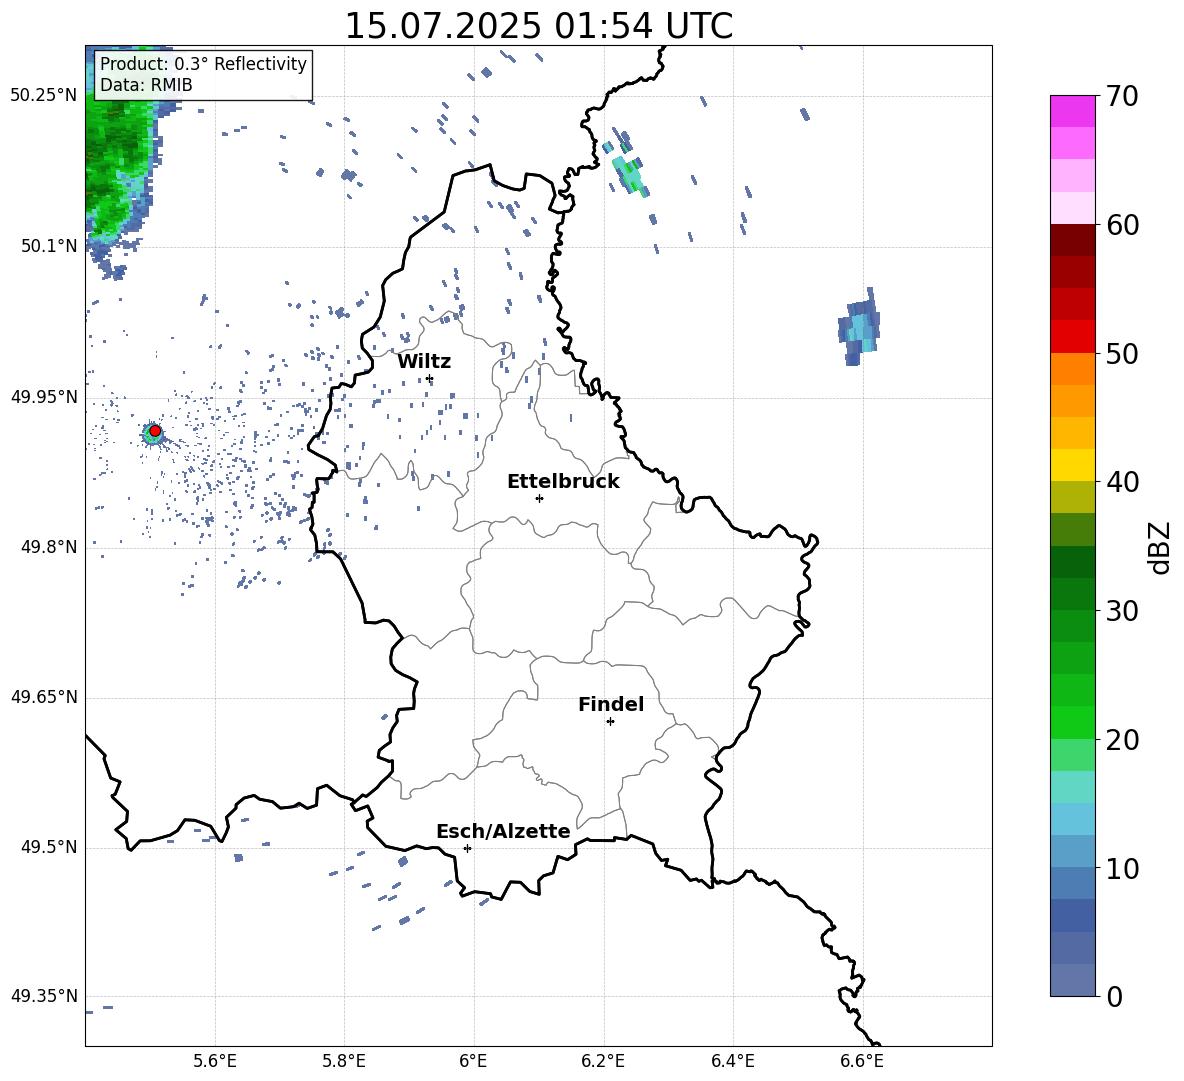This screenshot has width=1184, height=1081.
Task: Click the 'Wiltz' city label
Action: (424, 362)
